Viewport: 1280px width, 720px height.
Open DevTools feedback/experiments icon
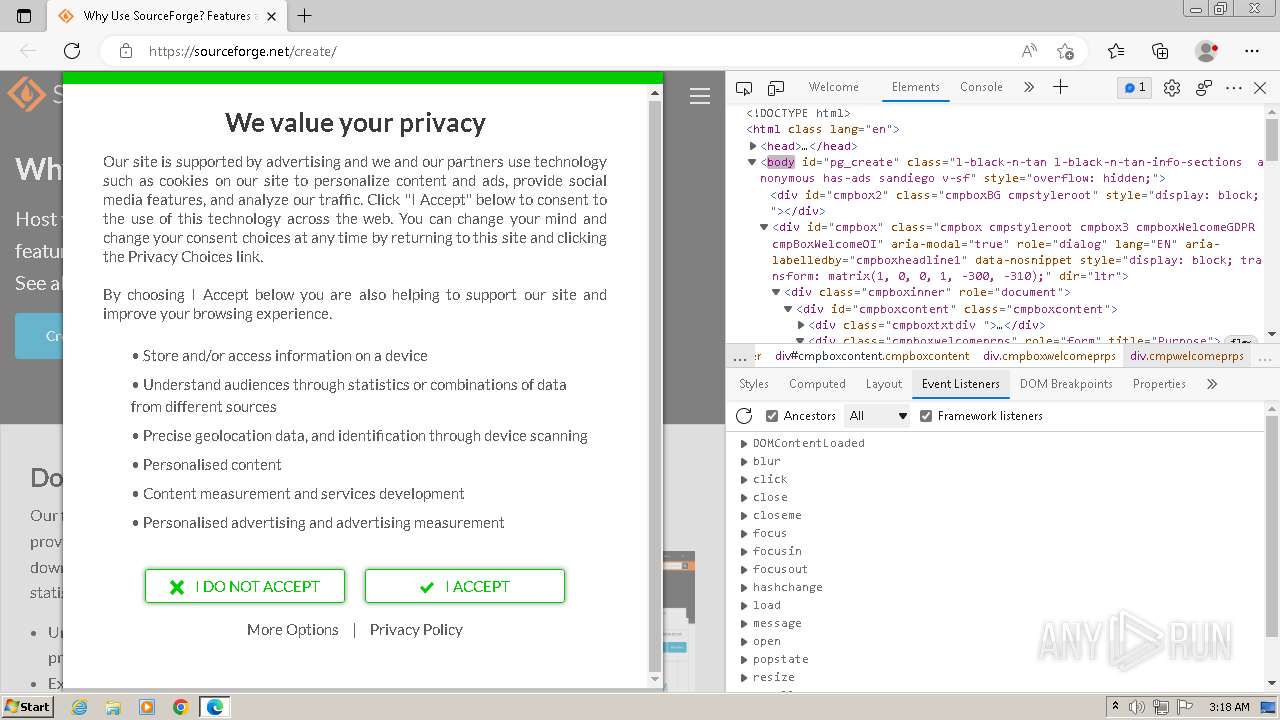[1204, 88]
